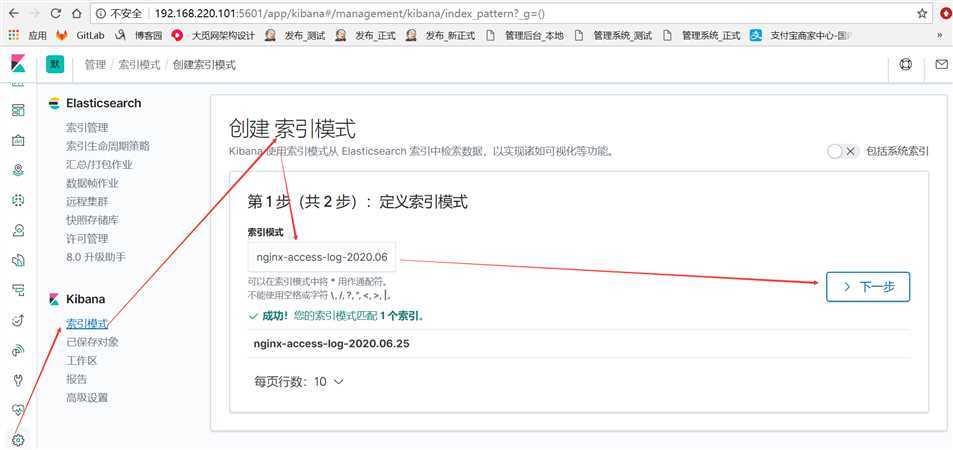Open 8.0 升级助手 menu item
Screen dimensions: 953x450
[96, 257]
